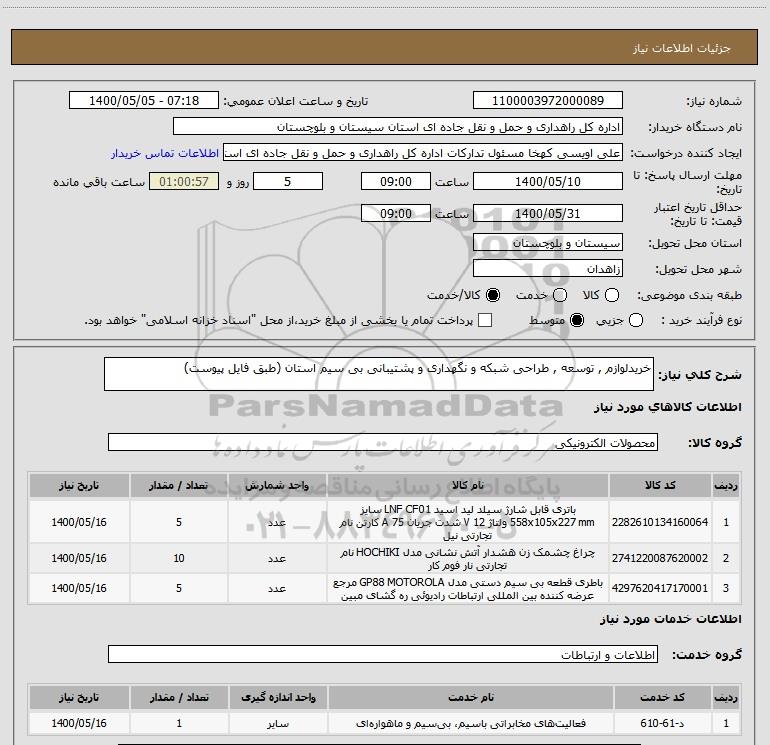This screenshot has height=745, width=770.
Task: Click the delivery city field زاهدان
Action: 548,269
